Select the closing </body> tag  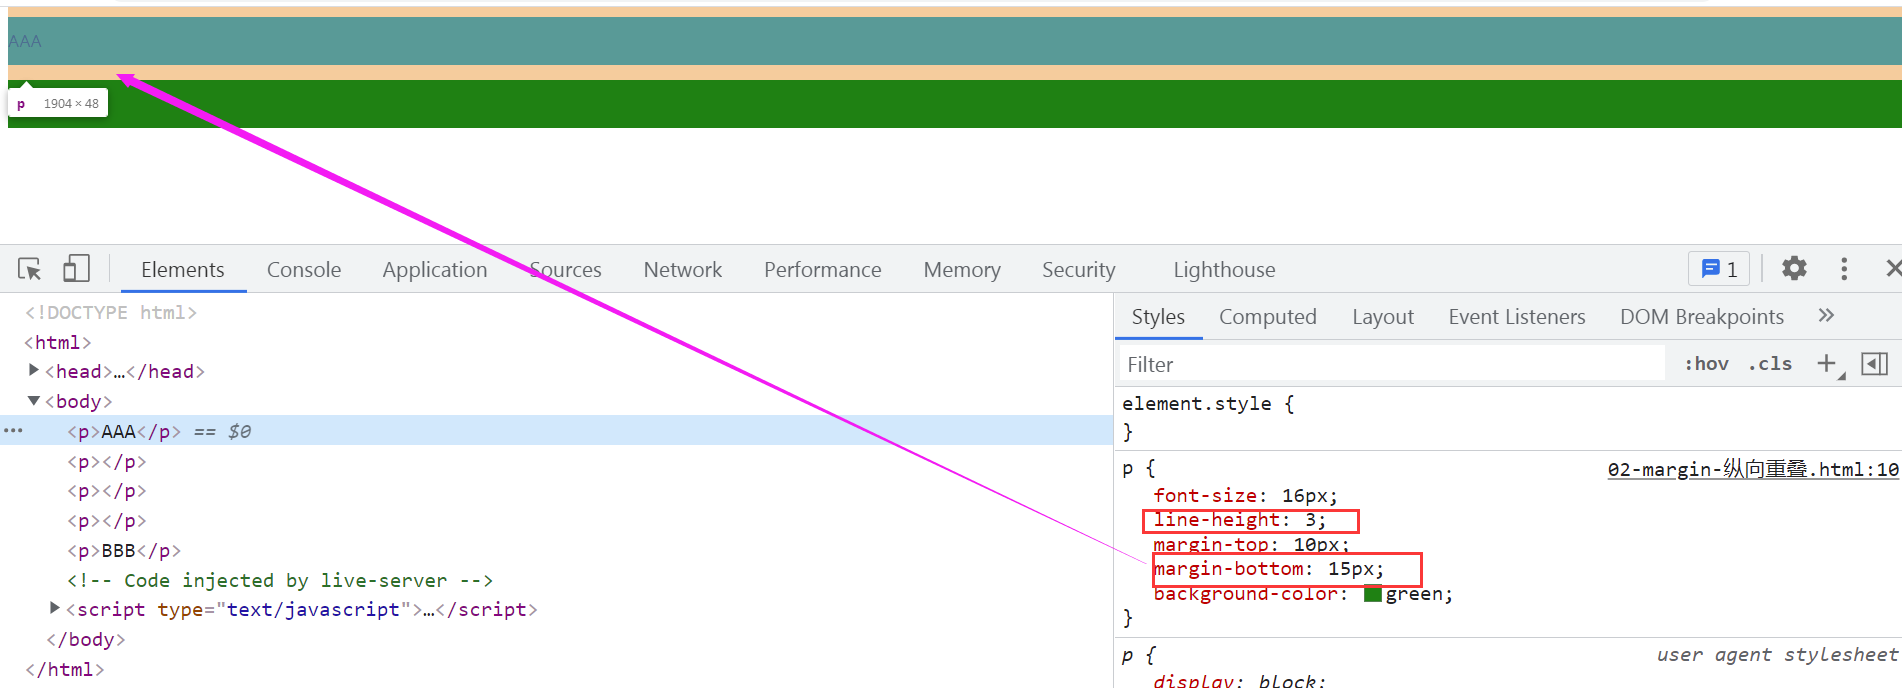tap(86, 639)
